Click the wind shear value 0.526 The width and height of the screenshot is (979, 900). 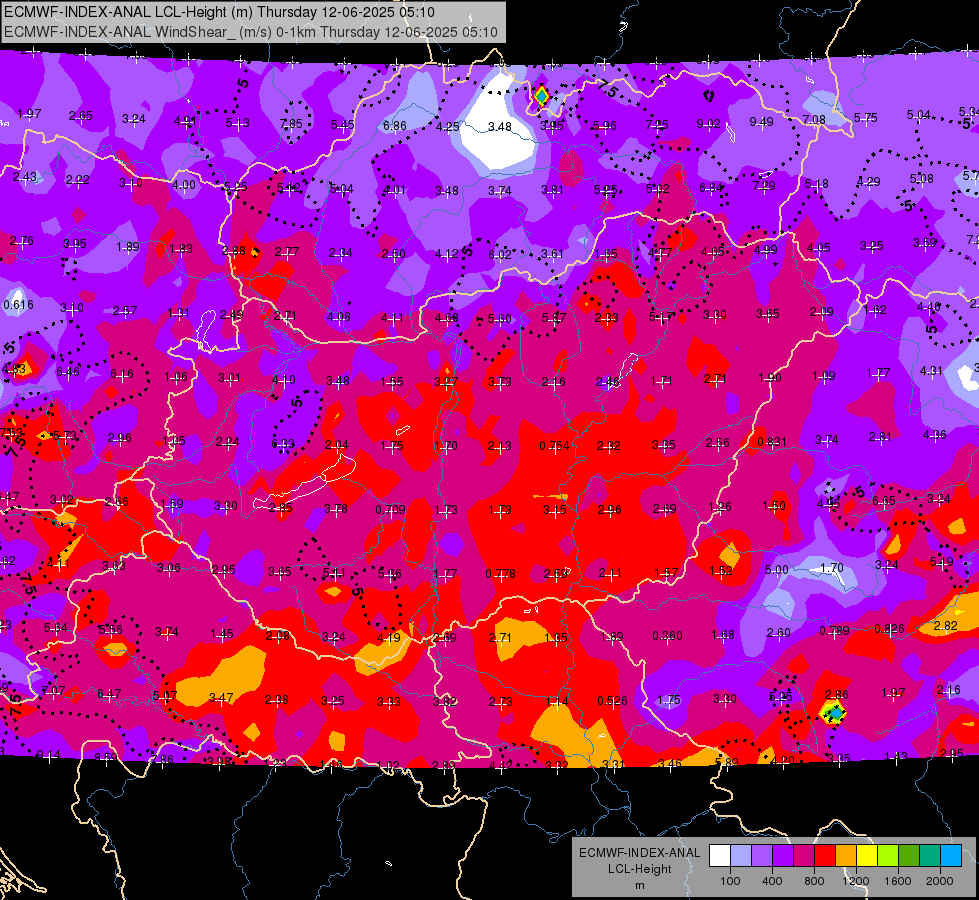tap(612, 701)
